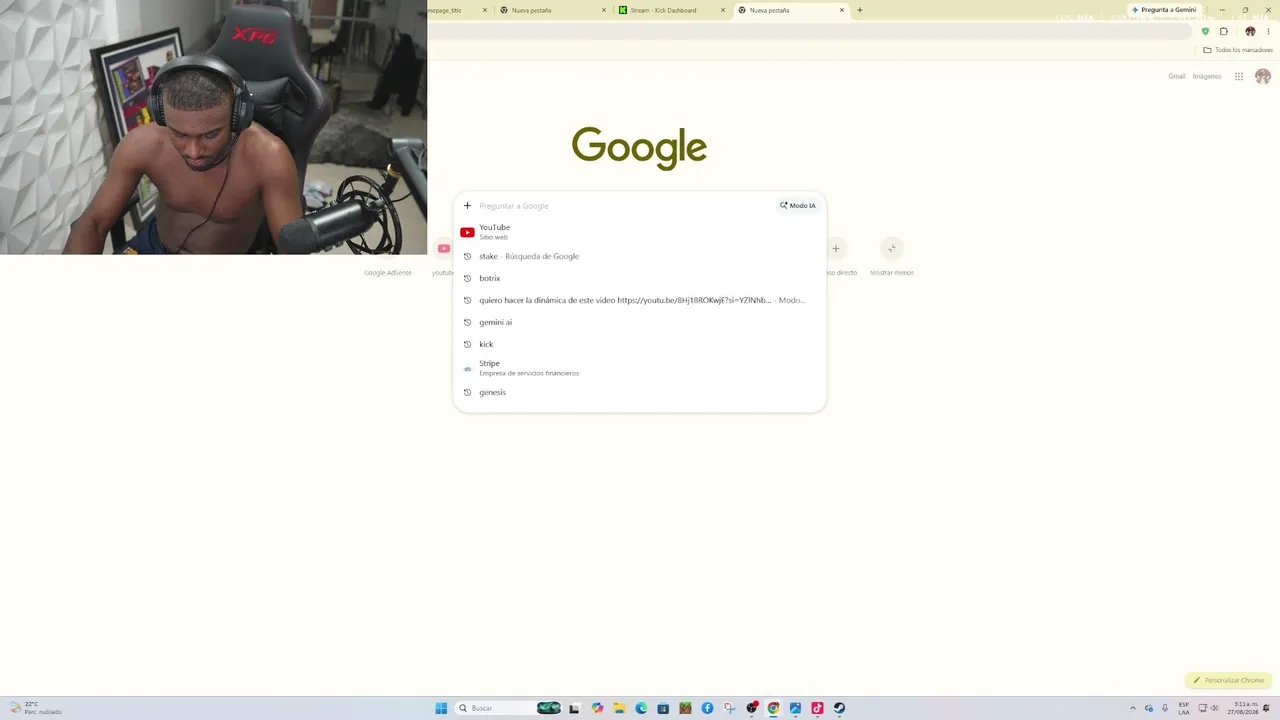Viewport: 1280px width, 720px height.
Task: Click the plus icon in search box
Action: click(x=467, y=206)
